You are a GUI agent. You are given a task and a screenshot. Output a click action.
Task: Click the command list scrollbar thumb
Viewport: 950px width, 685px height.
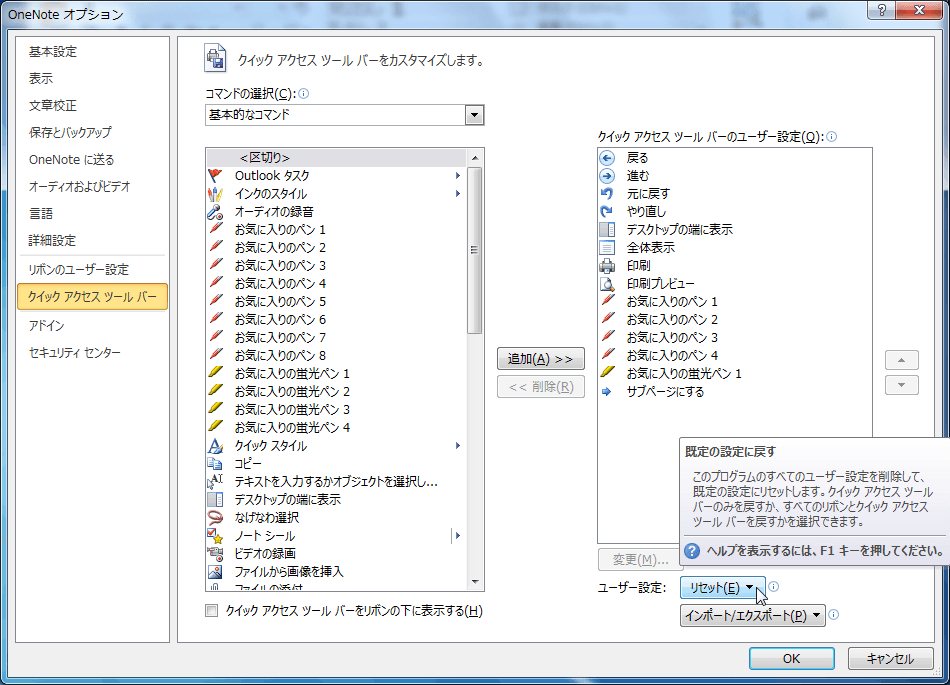coord(475,250)
